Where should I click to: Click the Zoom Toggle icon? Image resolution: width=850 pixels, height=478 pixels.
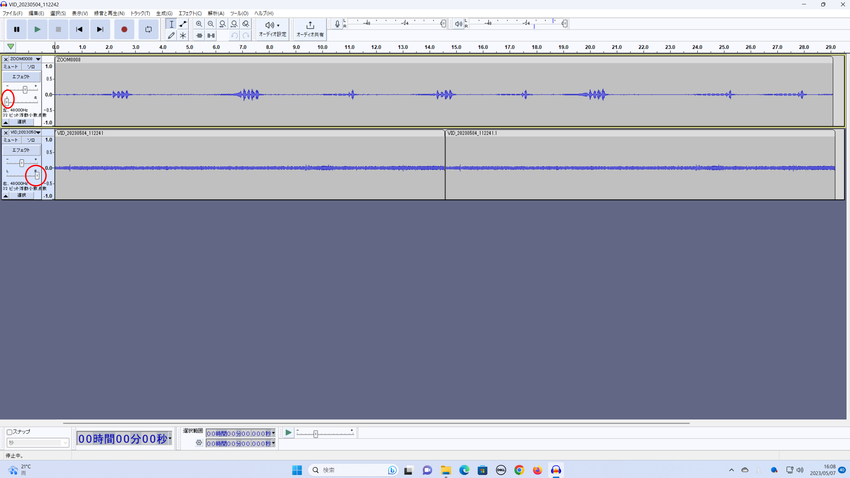[x=246, y=24]
